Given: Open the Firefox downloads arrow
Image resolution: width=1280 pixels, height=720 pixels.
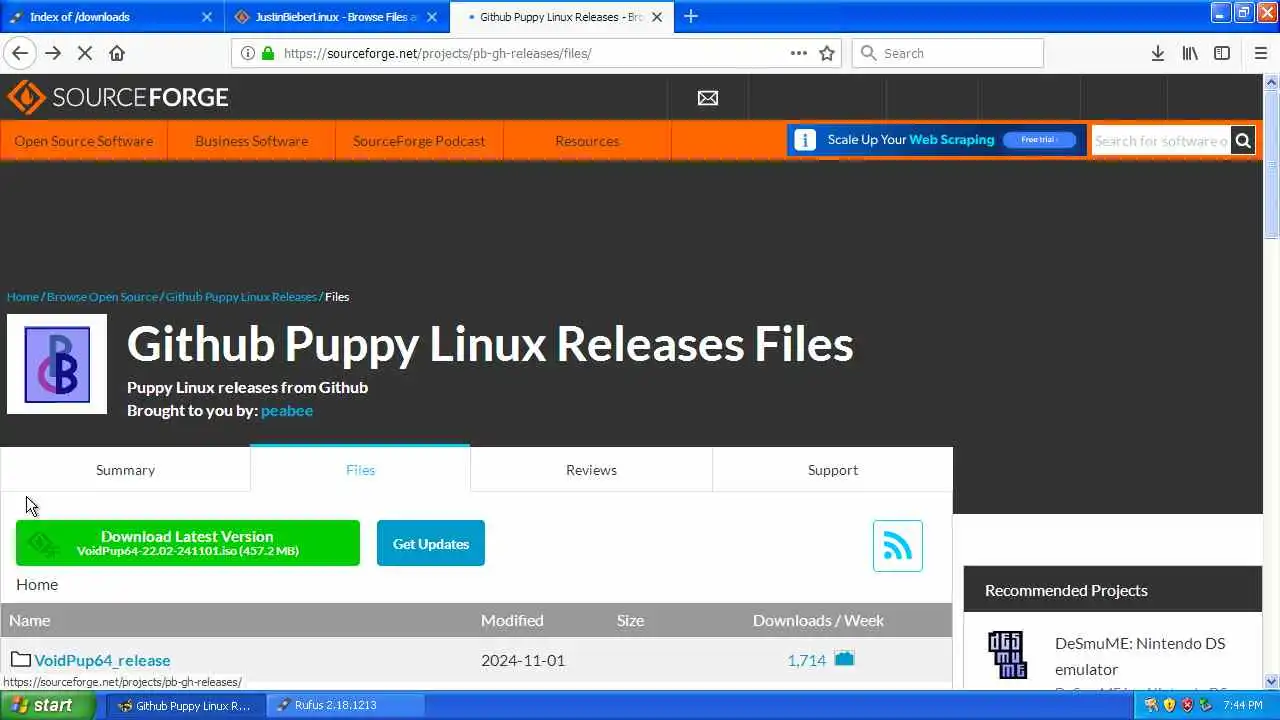Looking at the screenshot, I should [1157, 53].
